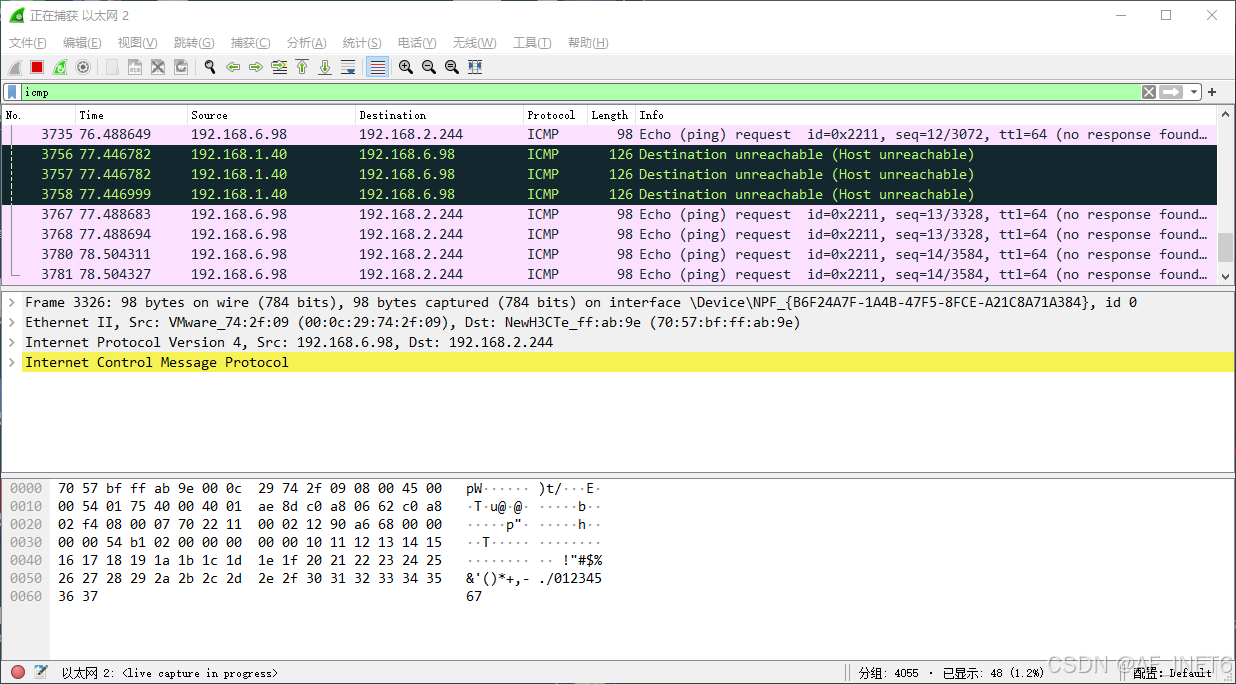Image resolution: width=1236 pixels, height=684 pixels.
Task: Sort packets by the Destination column
Action: [439, 115]
